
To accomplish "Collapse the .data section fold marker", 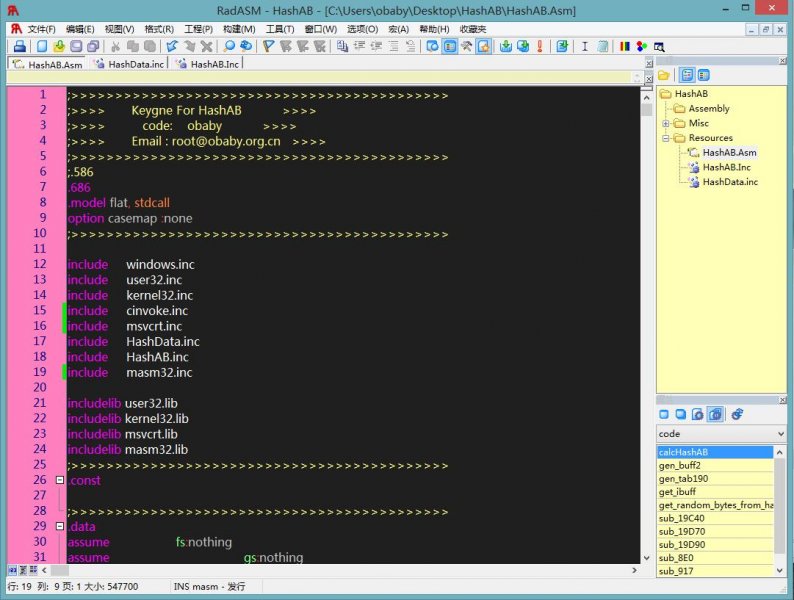I will pyautogui.click(x=60, y=526).
